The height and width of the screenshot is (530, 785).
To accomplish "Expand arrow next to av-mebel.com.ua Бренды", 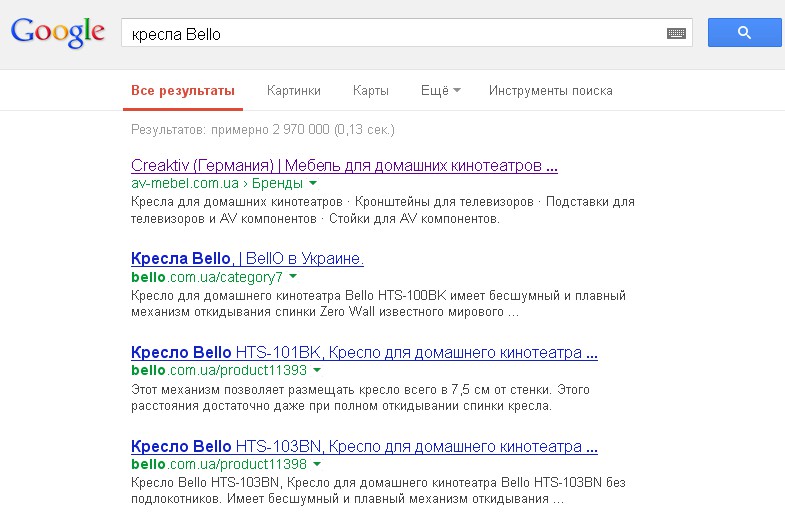I will pyautogui.click(x=313, y=183).
